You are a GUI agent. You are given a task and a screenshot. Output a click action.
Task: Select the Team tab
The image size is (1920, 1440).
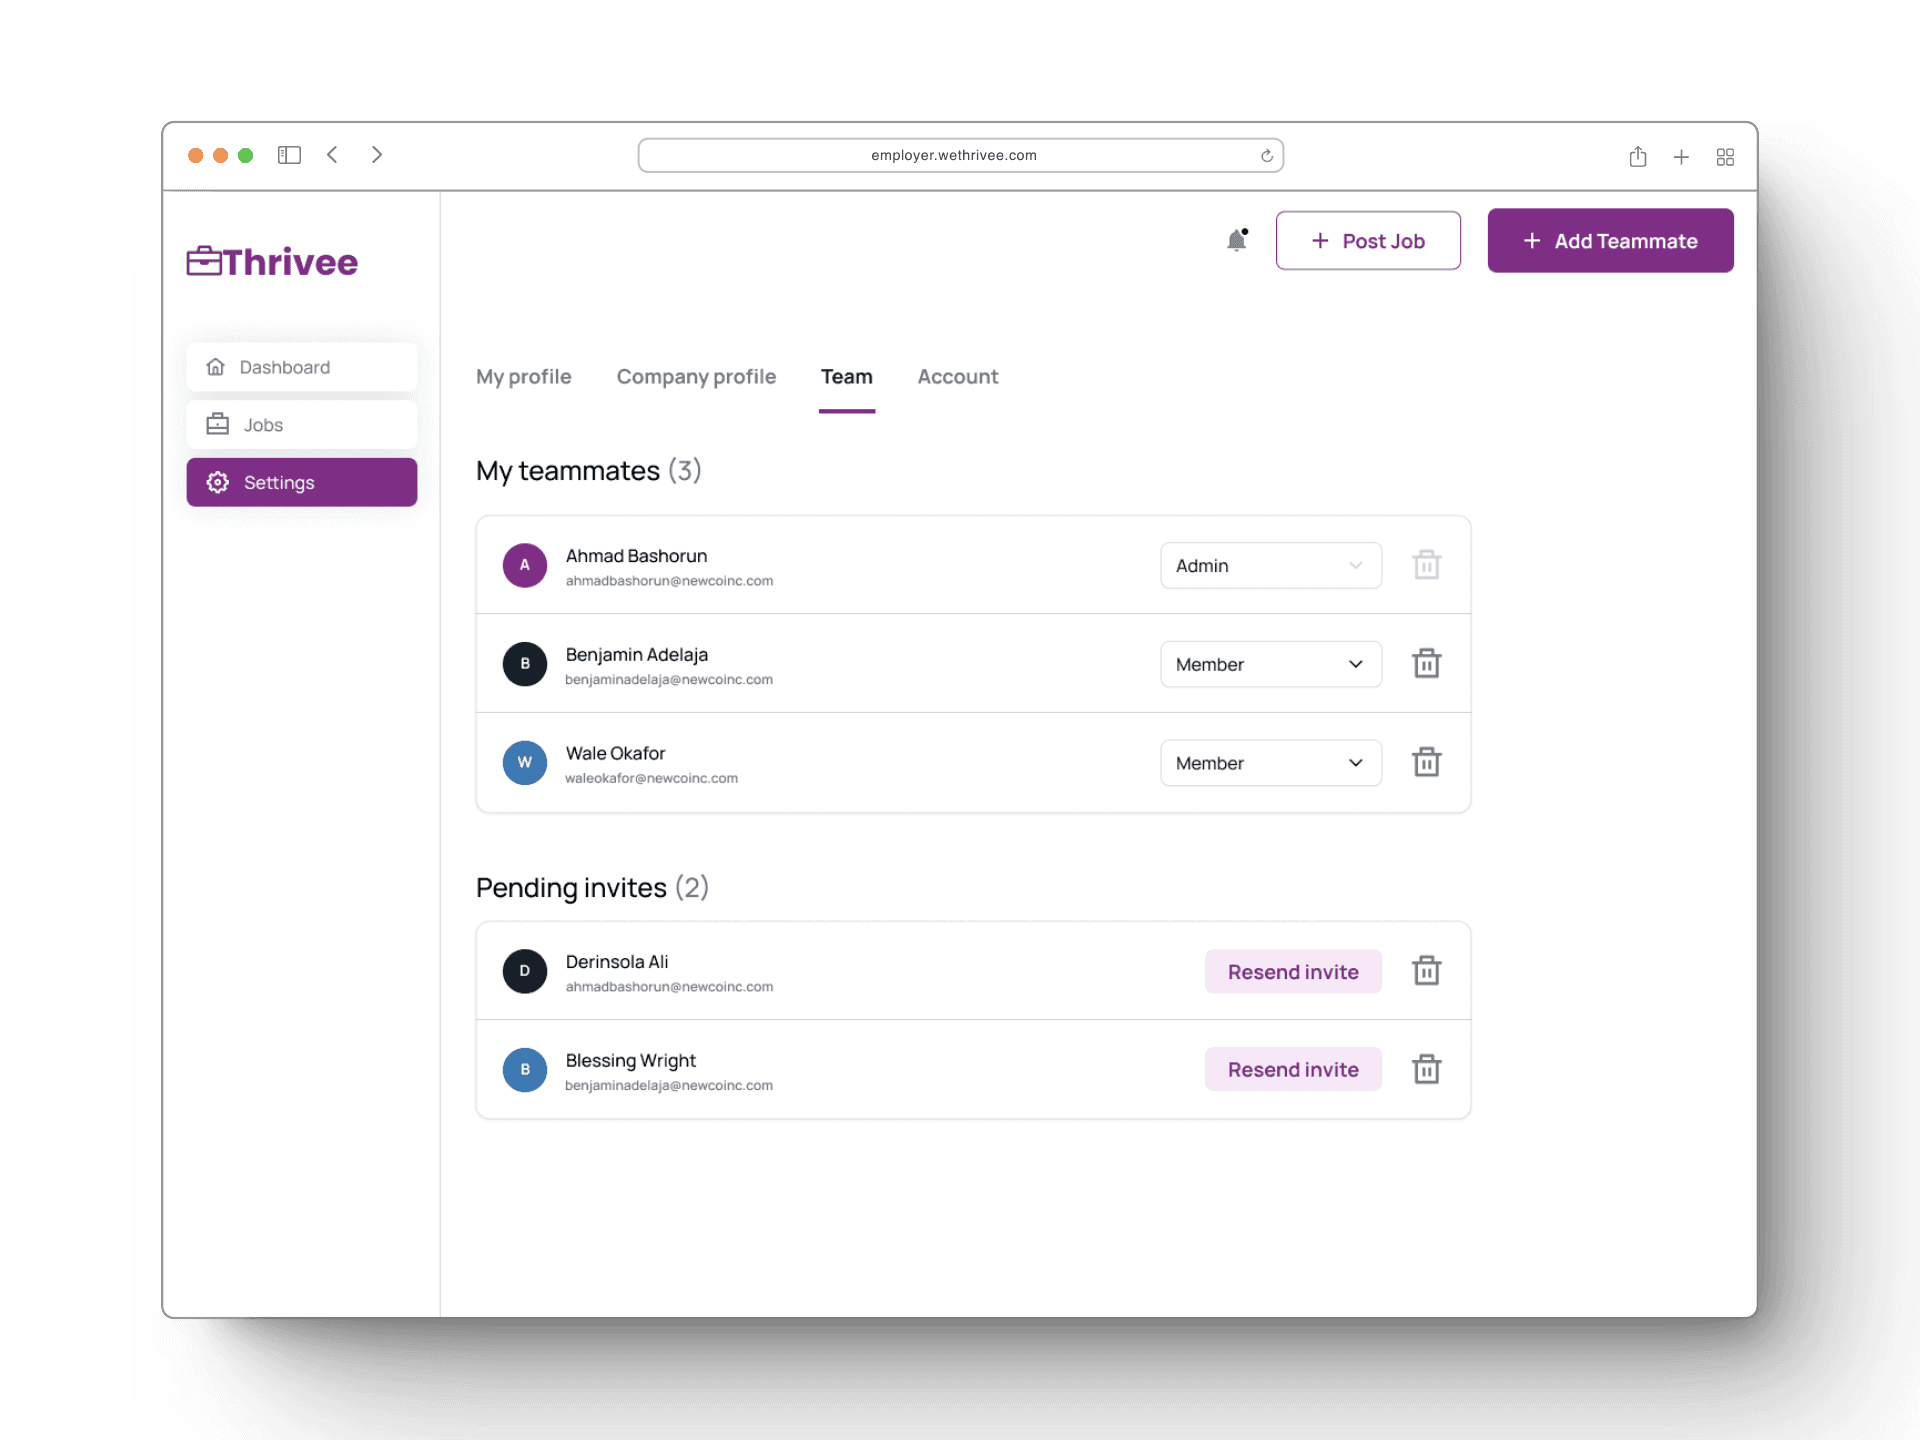coord(846,377)
